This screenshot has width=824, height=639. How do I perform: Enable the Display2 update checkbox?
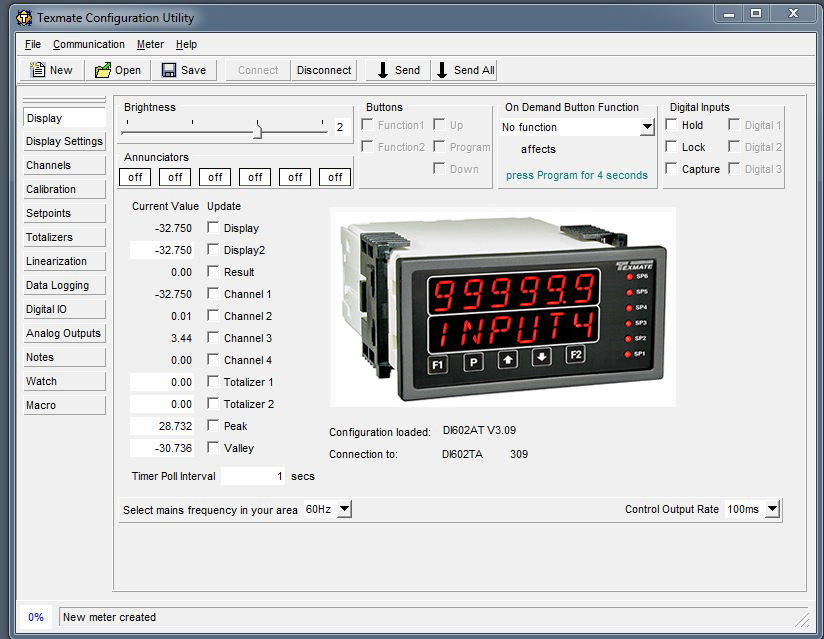tap(213, 249)
